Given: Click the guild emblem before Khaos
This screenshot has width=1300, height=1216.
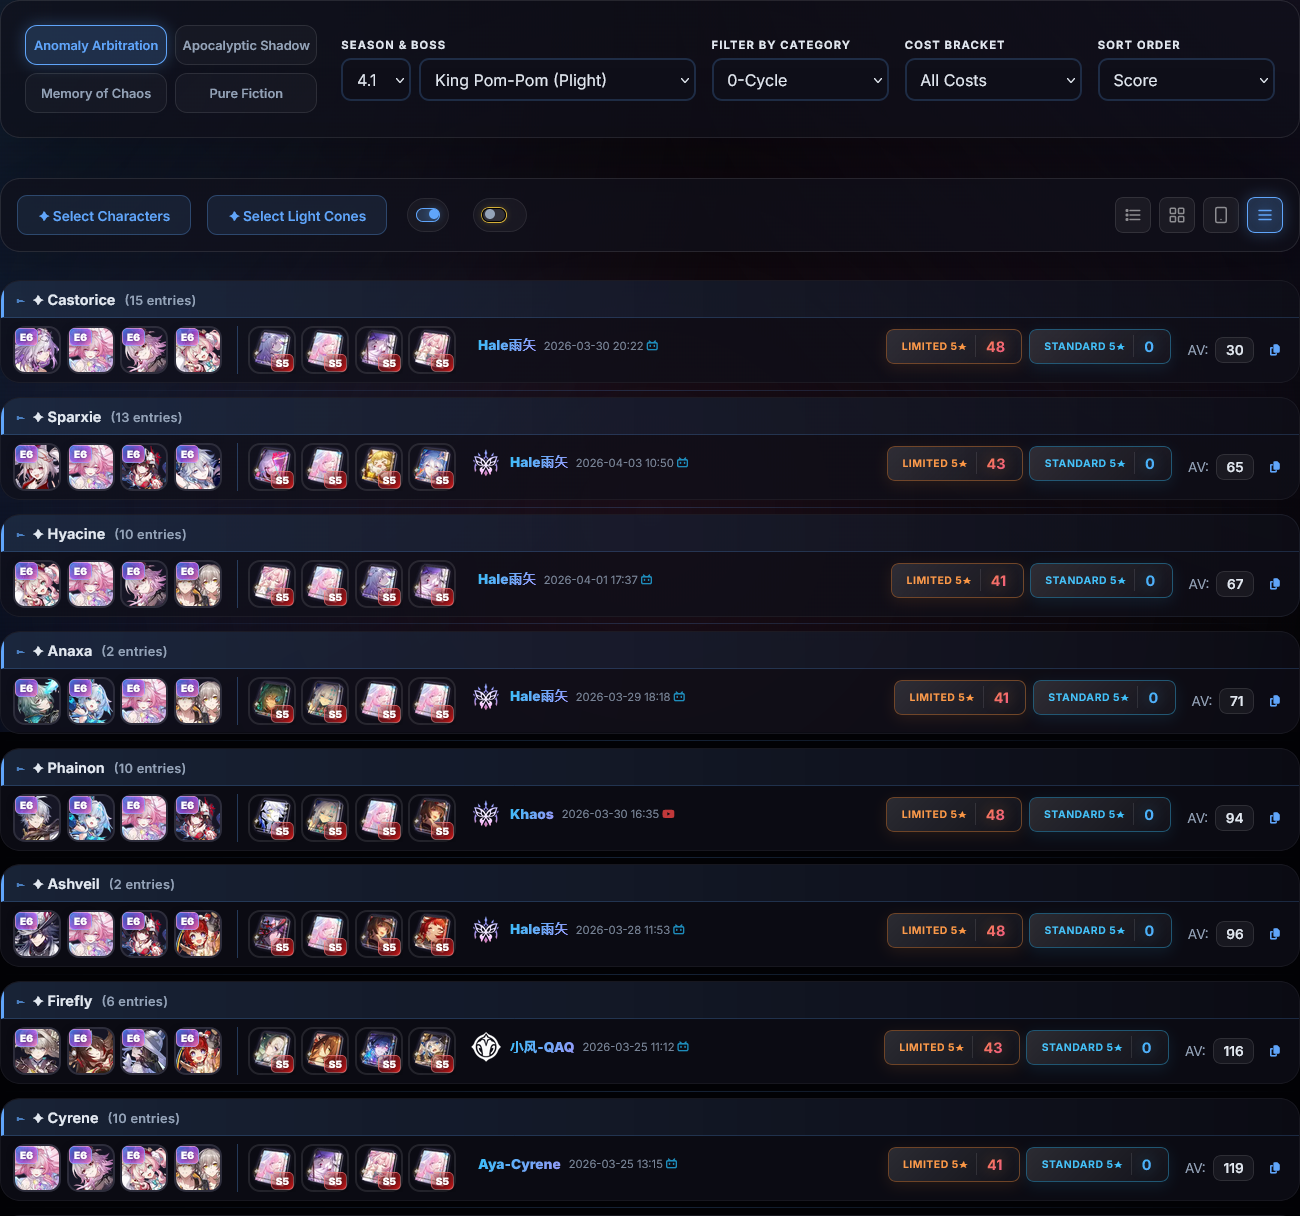Looking at the screenshot, I should click(486, 814).
